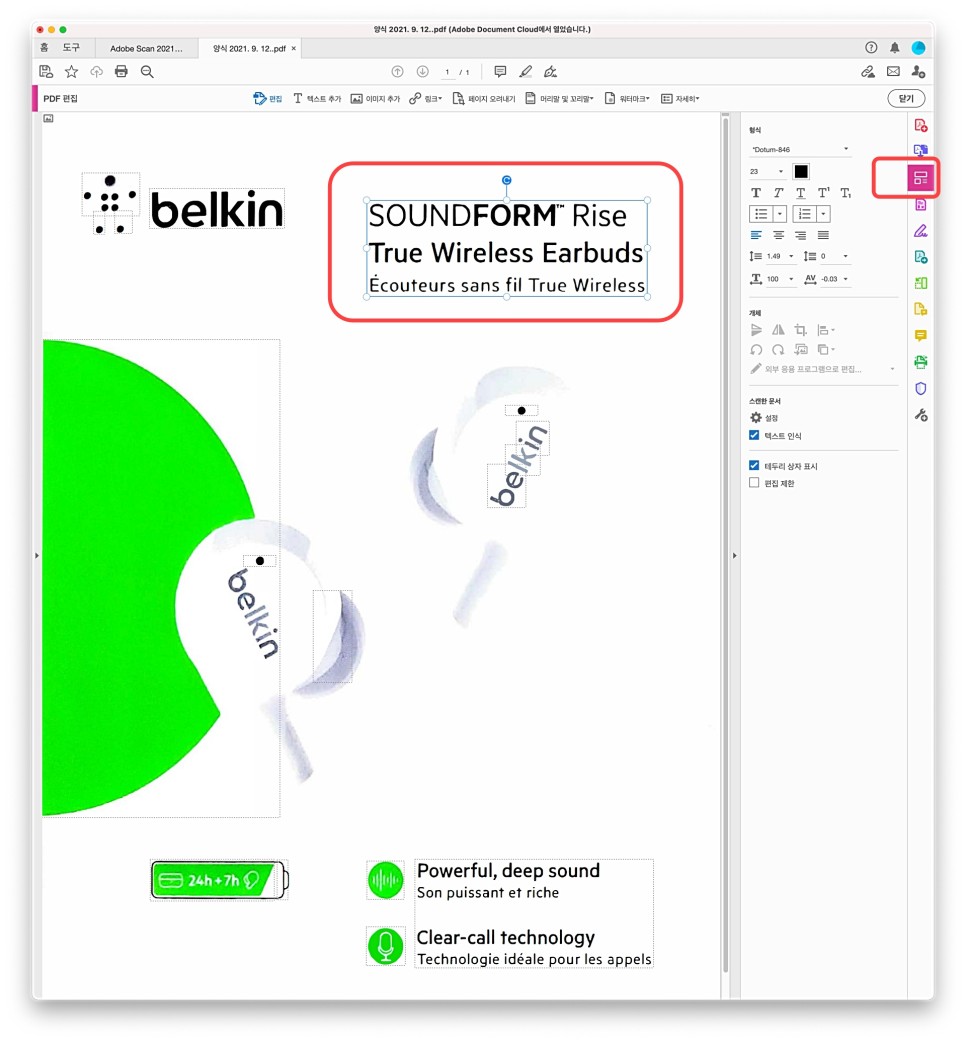
Task: Go to the previous page arrow
Action: (397, 72)
